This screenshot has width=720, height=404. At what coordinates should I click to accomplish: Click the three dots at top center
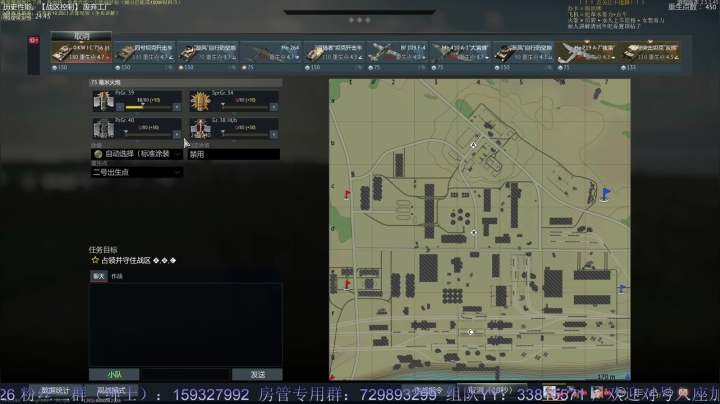[x=359, y=20]
